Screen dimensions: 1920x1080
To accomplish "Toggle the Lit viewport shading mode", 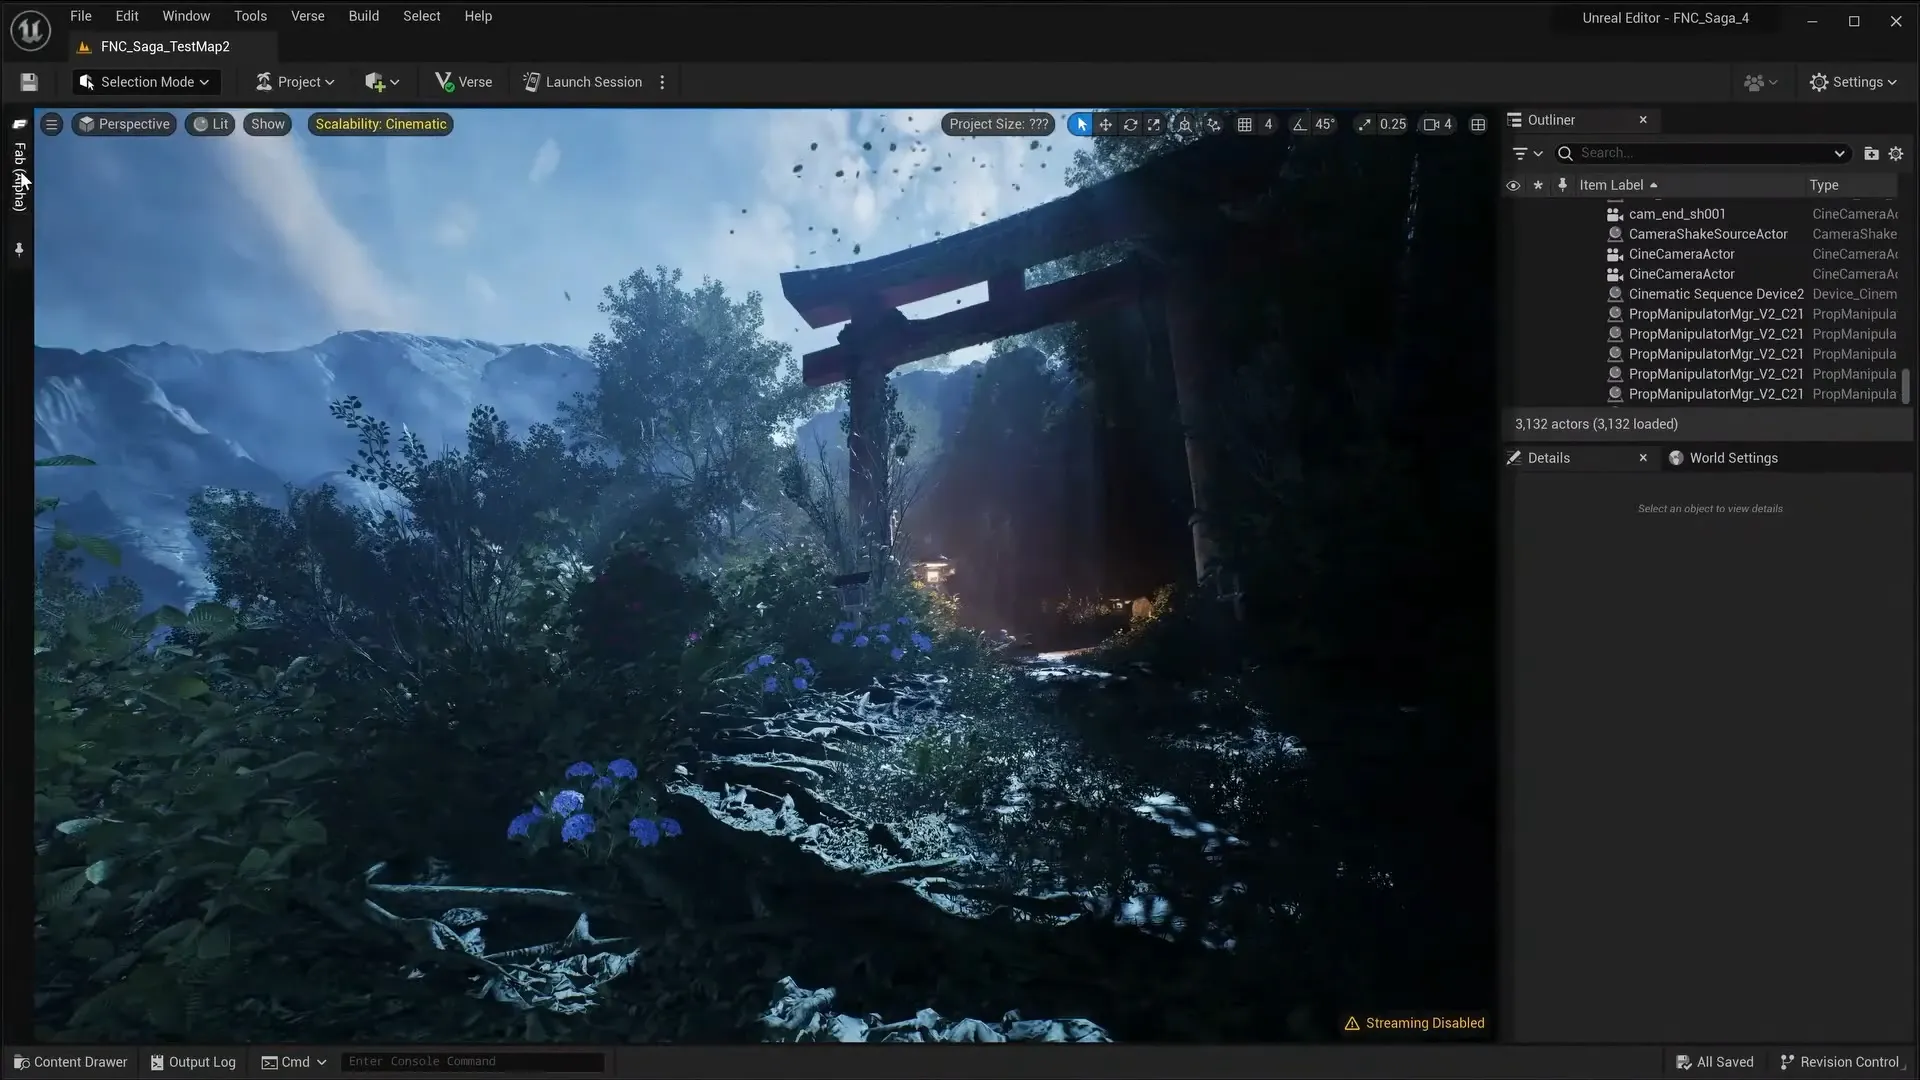I will tap(211, 123).
